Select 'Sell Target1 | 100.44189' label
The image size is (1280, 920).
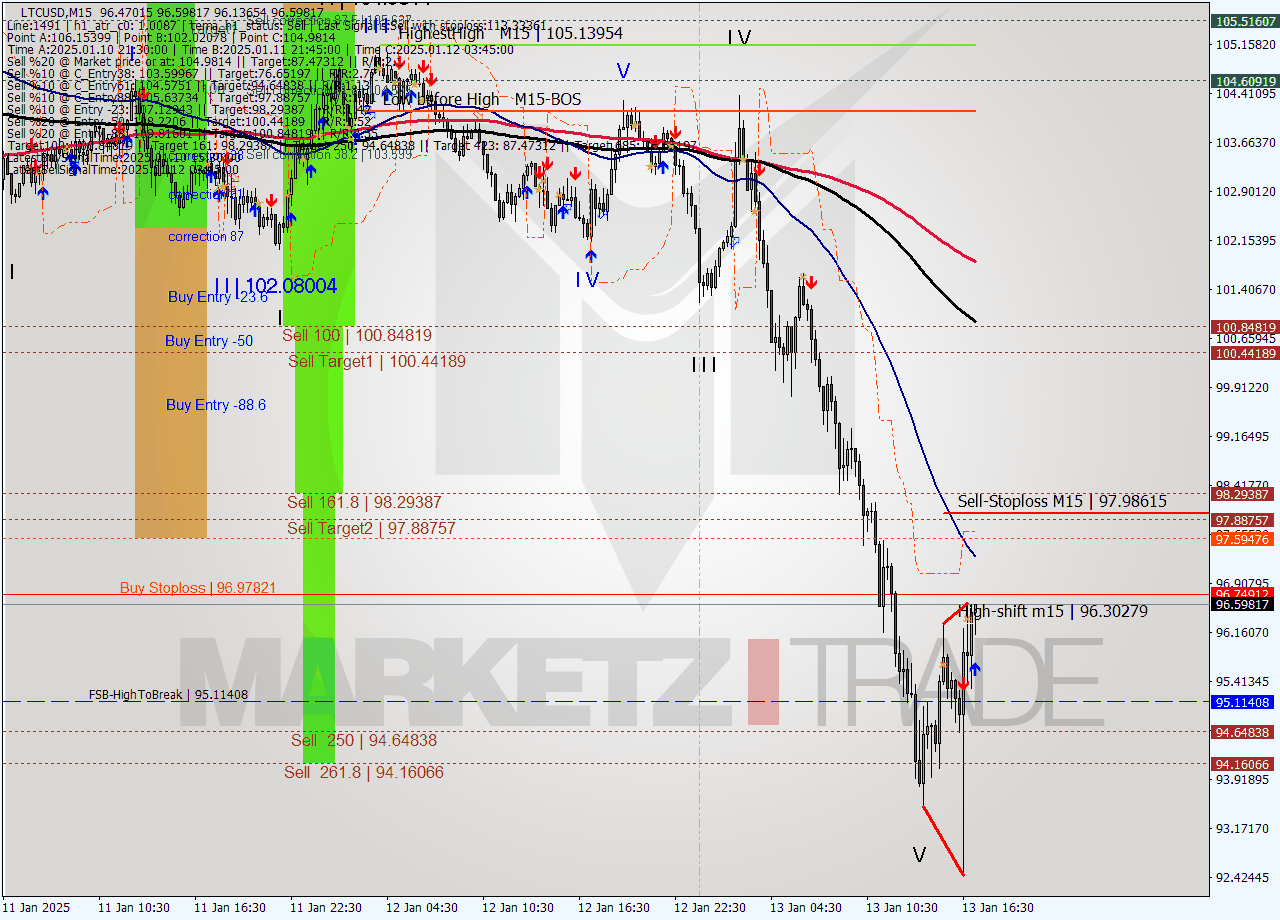click(x=377, y=361)
